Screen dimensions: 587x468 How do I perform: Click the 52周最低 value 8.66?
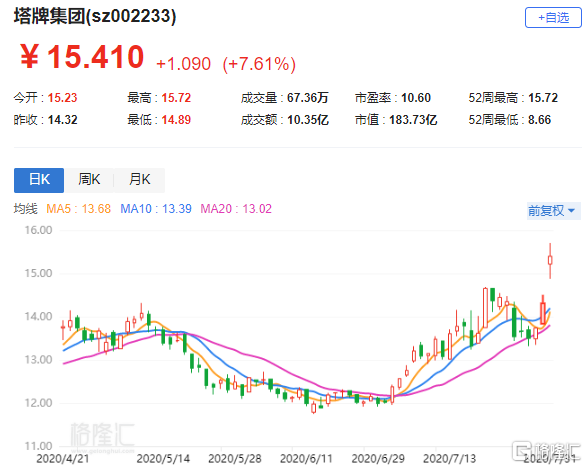539,120
